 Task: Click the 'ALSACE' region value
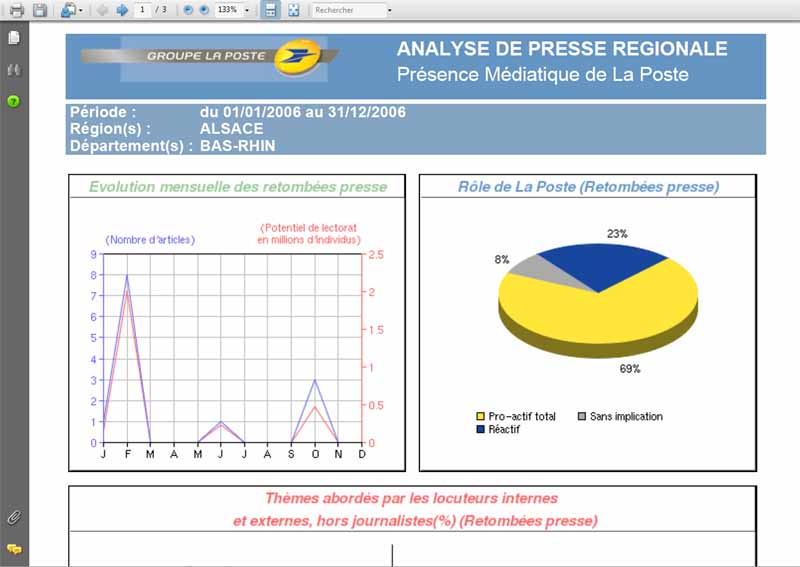pyautogui.click(x=232, y=129)
